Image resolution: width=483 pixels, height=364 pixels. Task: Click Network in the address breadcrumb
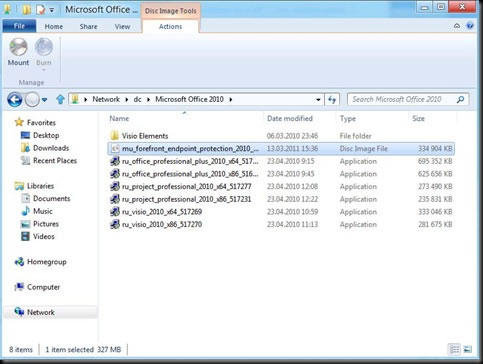click(106, 99)
